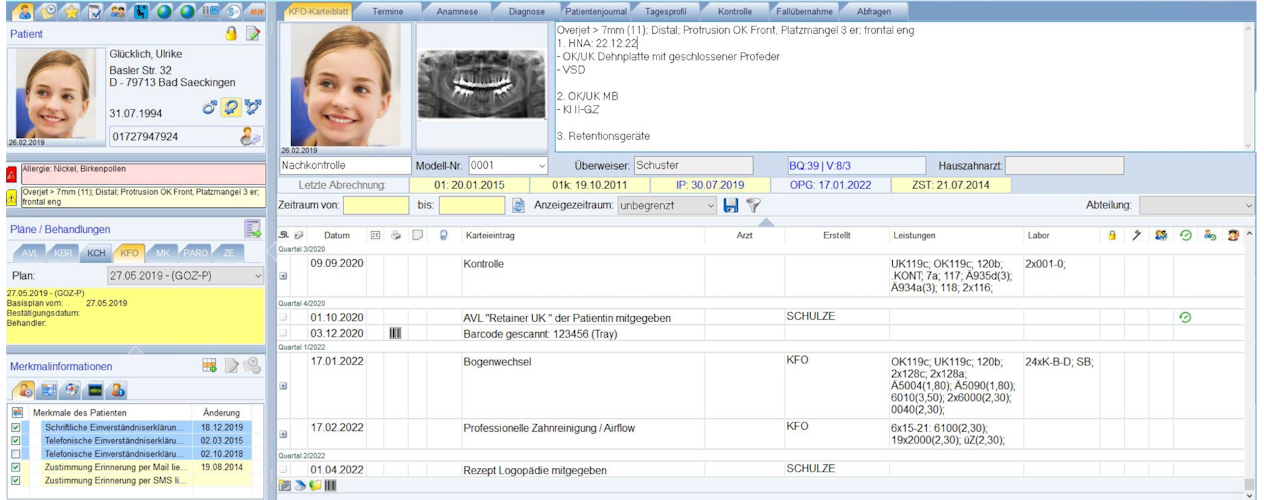Select the KCH plan tab
Screen dimensions: 1264x500
[96, 253]
